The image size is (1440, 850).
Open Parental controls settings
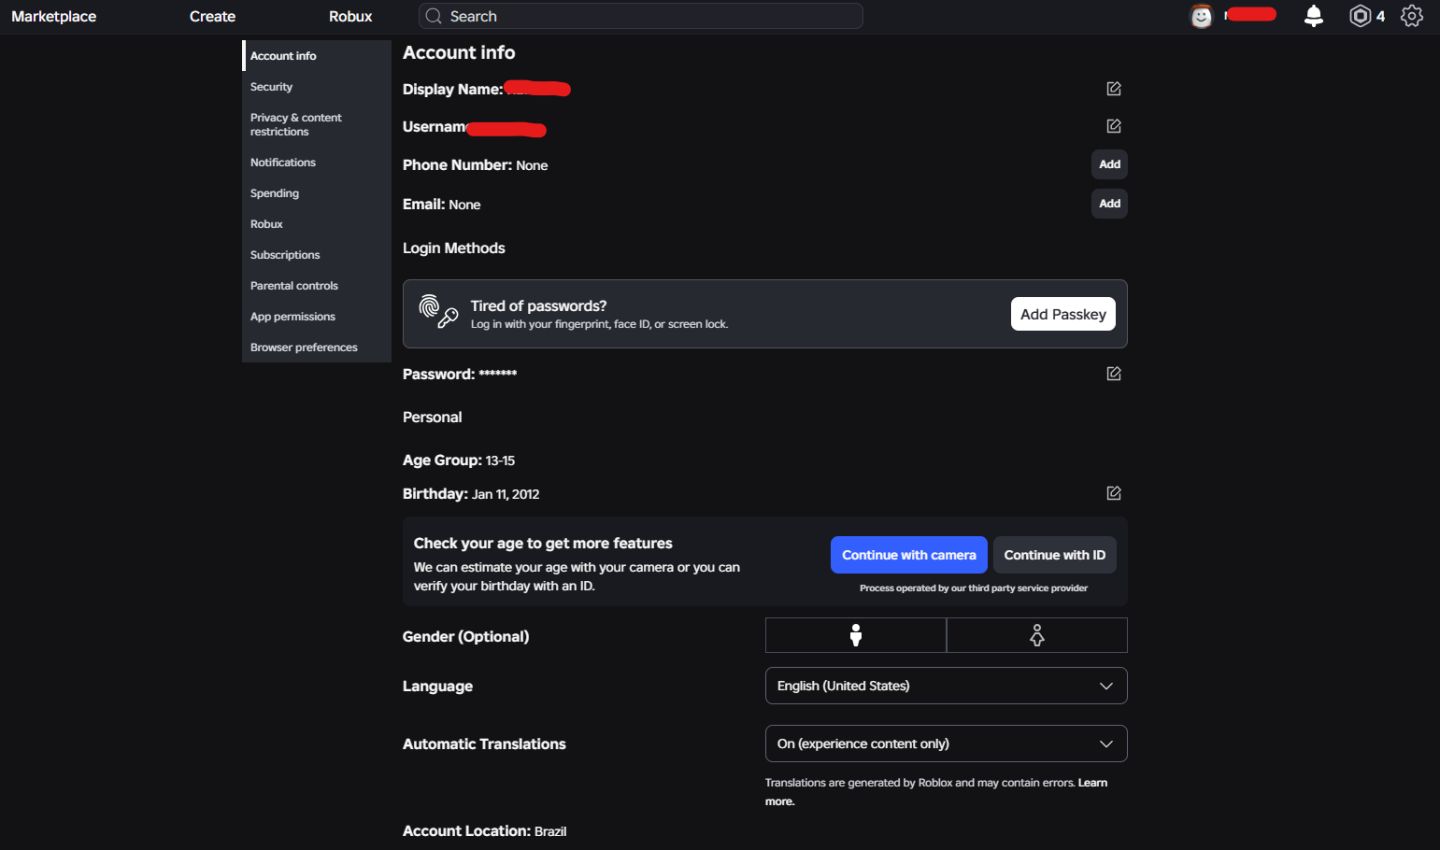pos(316,286)
